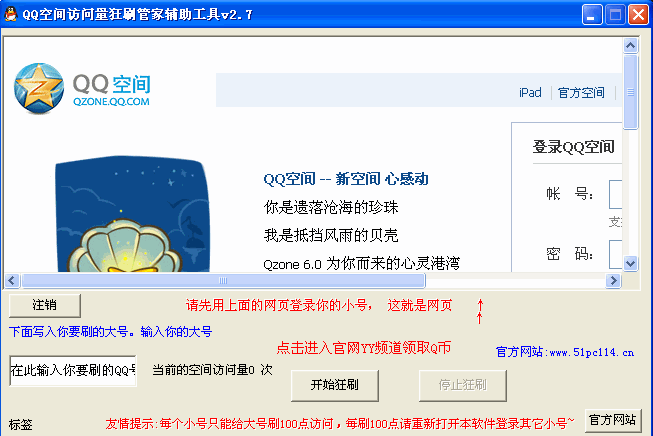Click the vertical scrollbar down arrow

pyautogui.click(x=631, y=263)
